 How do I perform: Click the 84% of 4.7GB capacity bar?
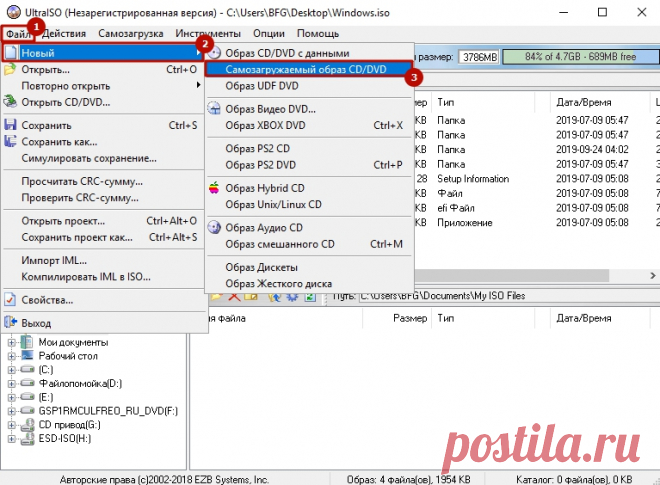(580, 56)
